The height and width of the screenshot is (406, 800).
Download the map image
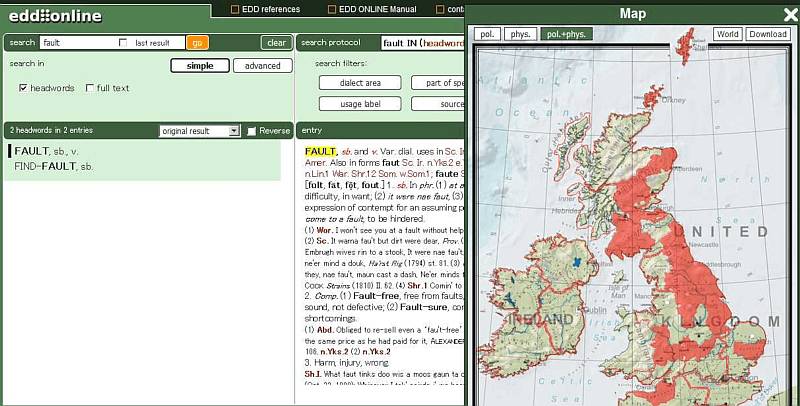point(767,34)
